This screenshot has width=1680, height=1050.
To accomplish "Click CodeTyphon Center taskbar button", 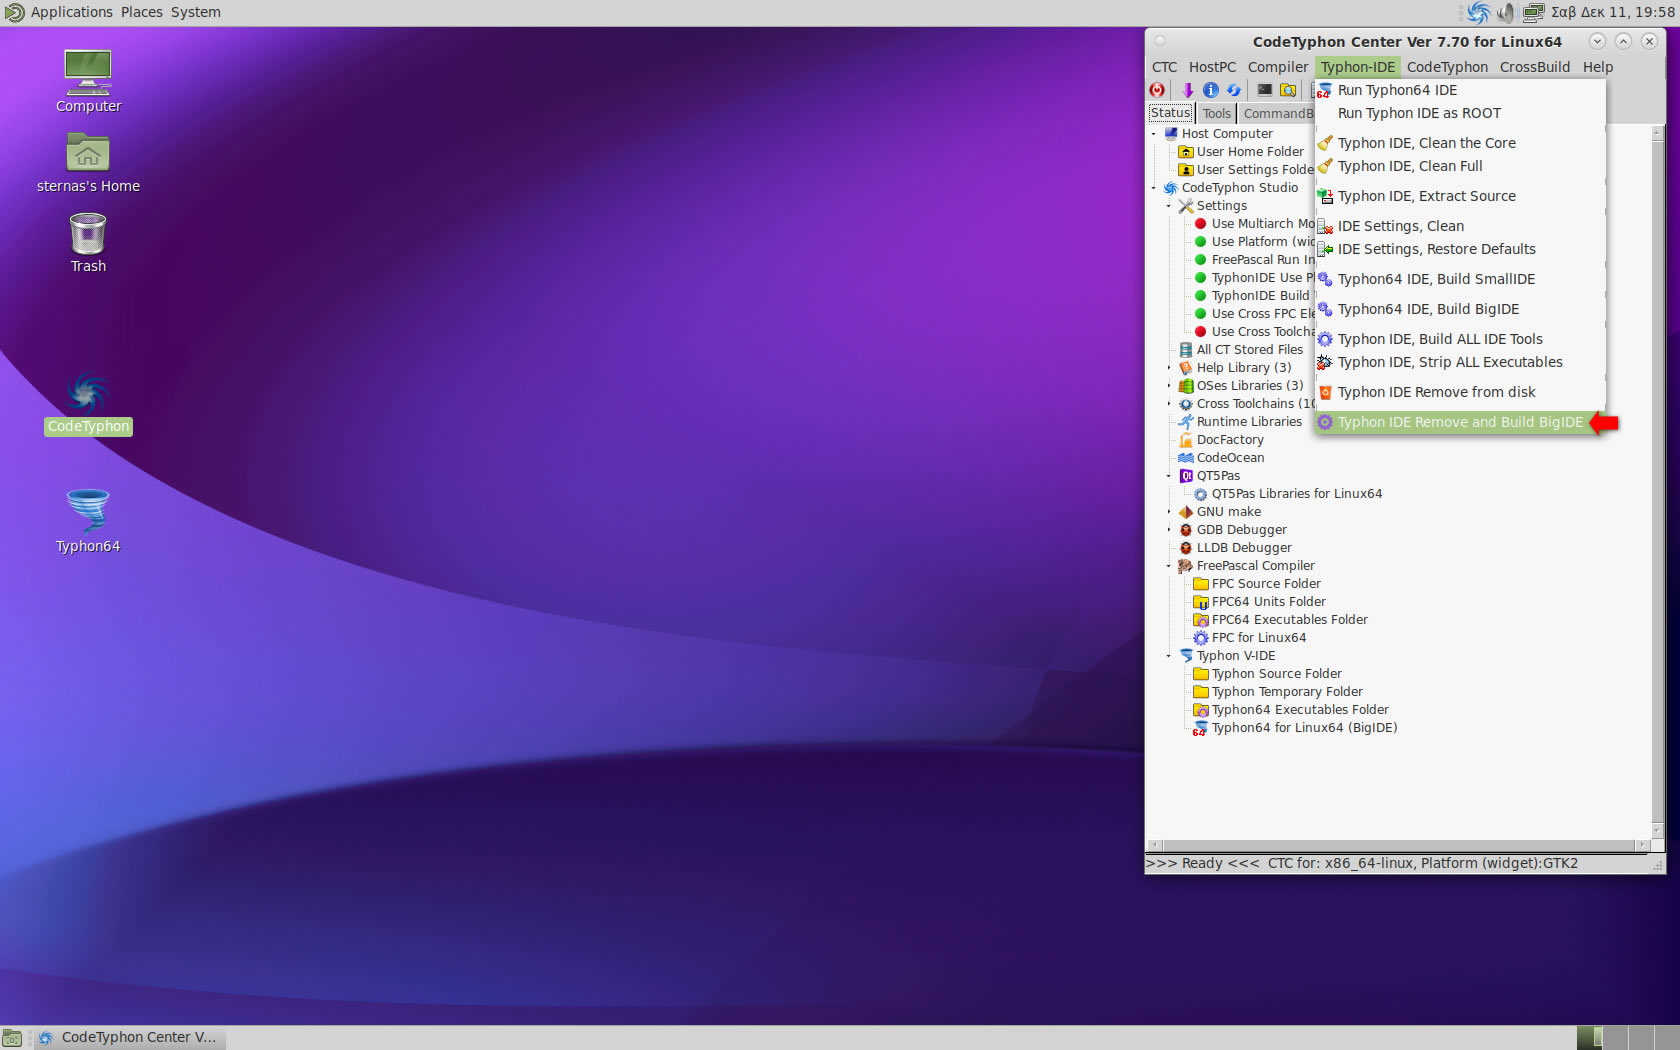I will point(129,1038).
